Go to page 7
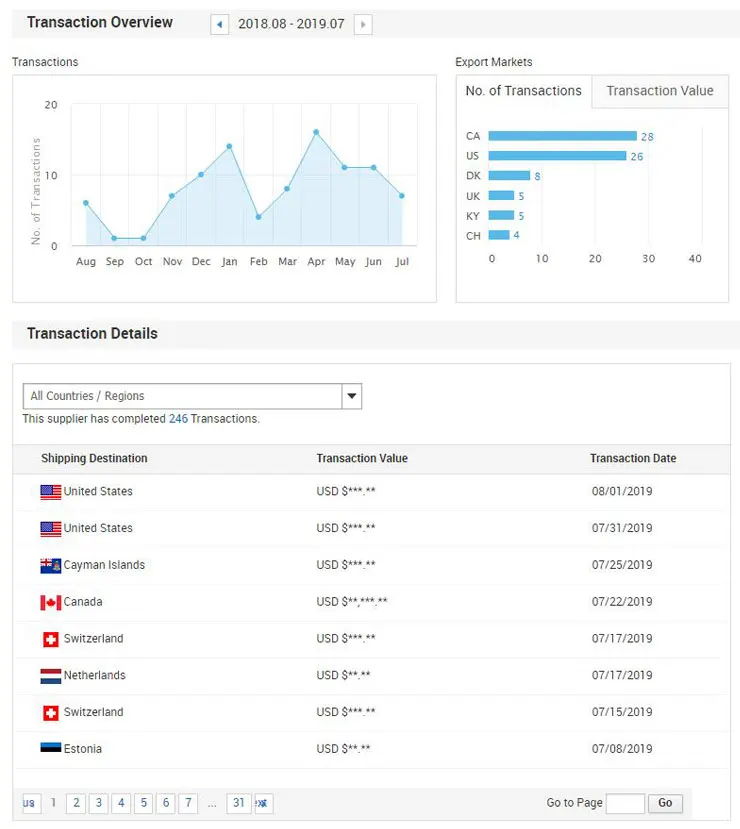Image resolution: width=740 pixels, height=829 pixels. click(x=188, y=803)
